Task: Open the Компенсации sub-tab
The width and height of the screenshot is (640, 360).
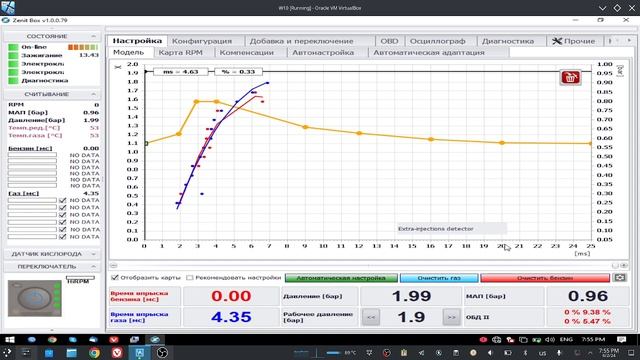Action: point(247,53)
